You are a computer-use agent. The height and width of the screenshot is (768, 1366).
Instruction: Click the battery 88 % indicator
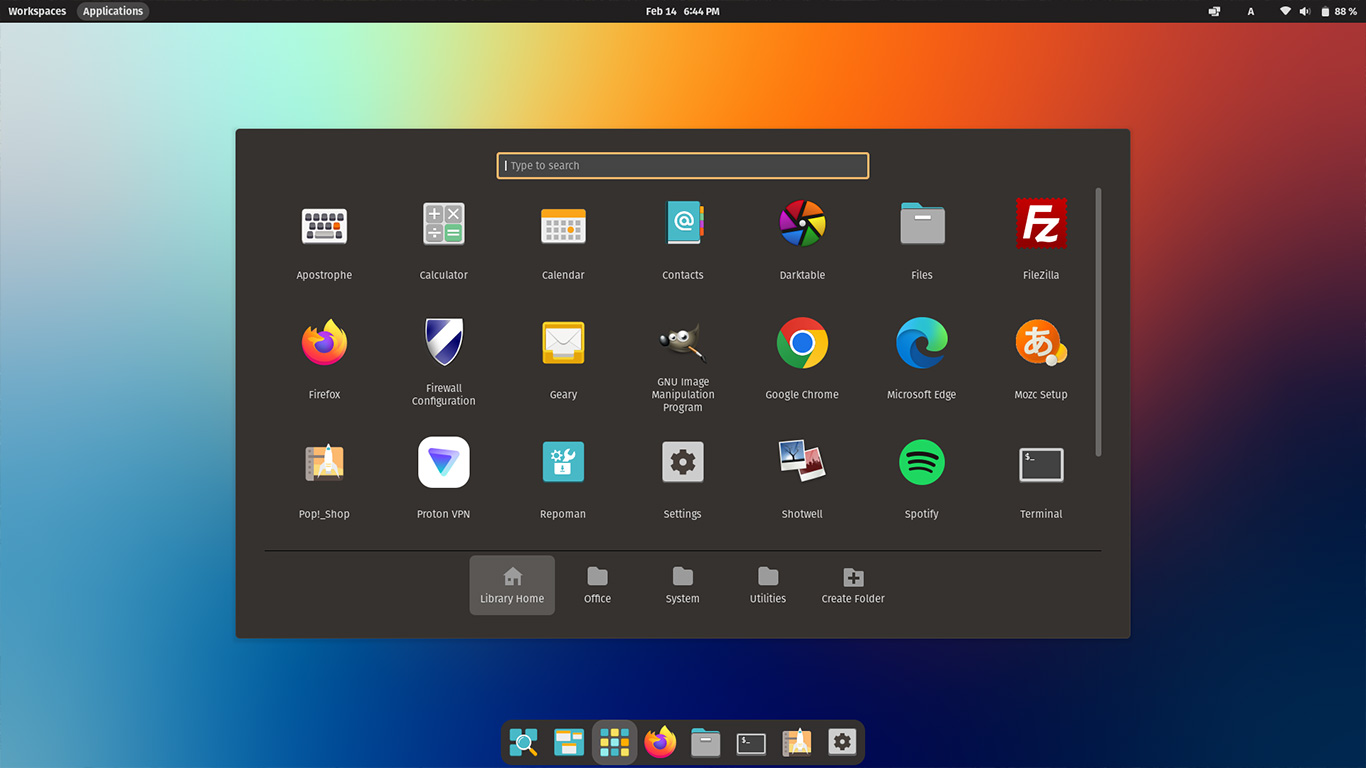click(x=1338, y=11)
